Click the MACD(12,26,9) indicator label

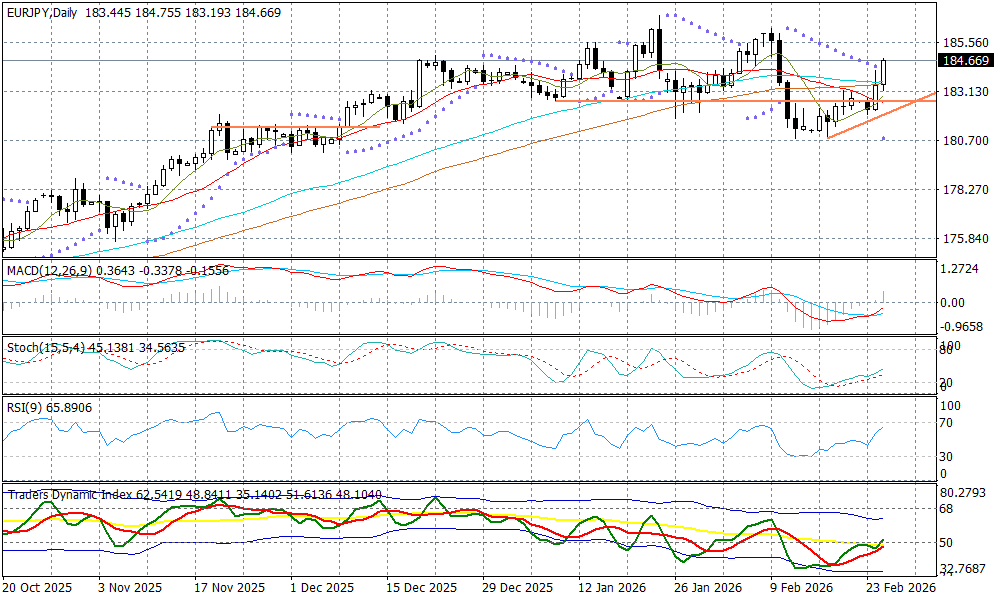(50, 271)
